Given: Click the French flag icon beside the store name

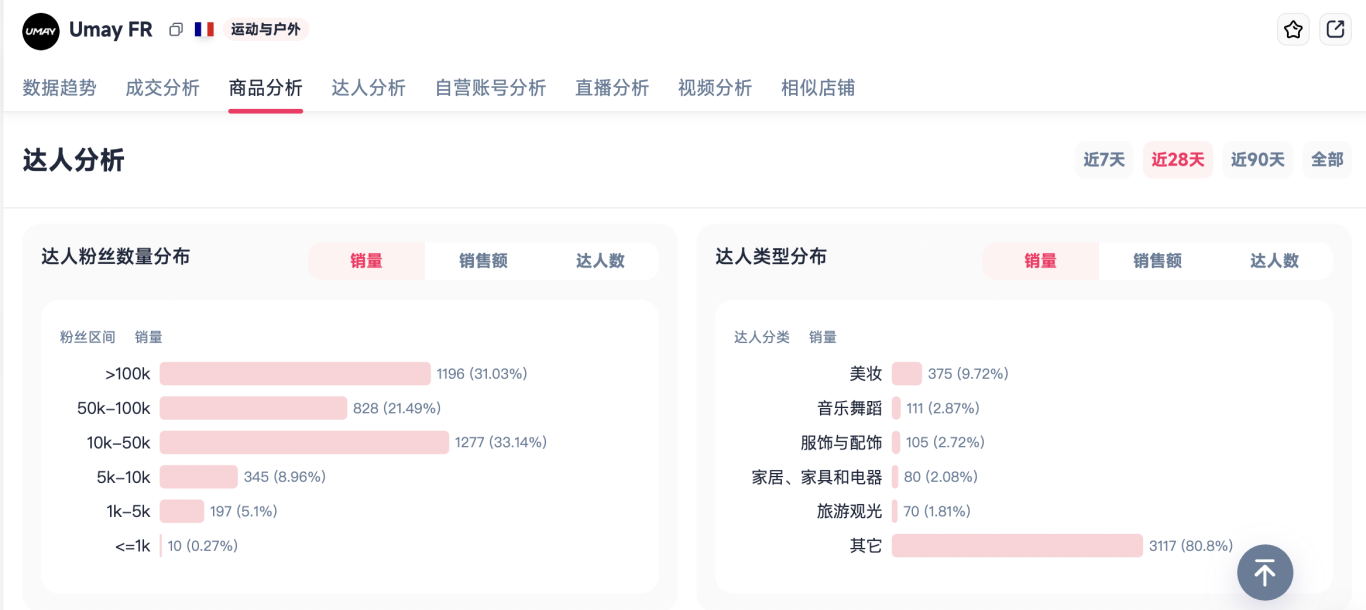Looking at the screenshot, I should [x=205, y=30].
